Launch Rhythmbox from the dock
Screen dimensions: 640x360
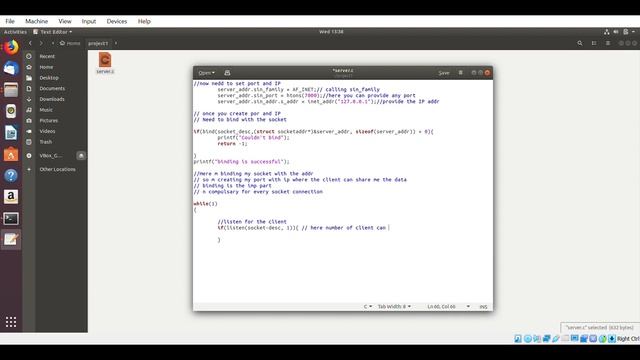click(11, 111)
